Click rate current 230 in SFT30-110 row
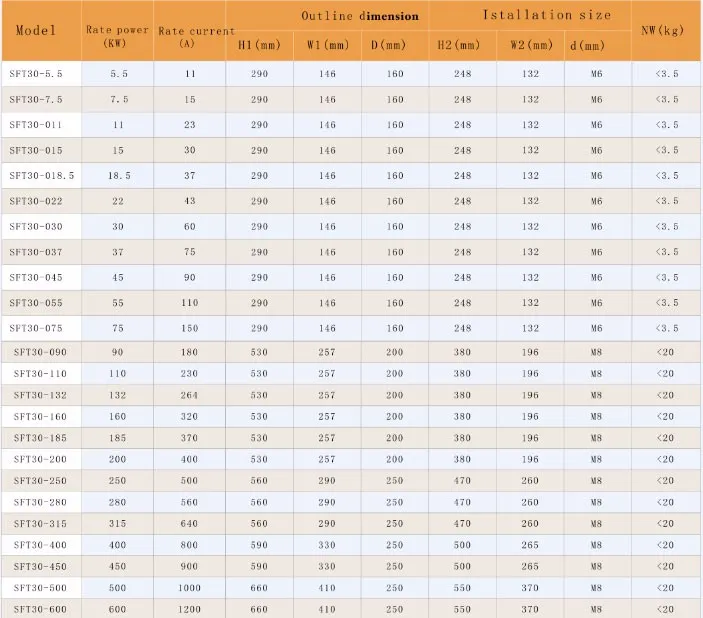This screenshot has width=703, height=618. pos(189,374)
